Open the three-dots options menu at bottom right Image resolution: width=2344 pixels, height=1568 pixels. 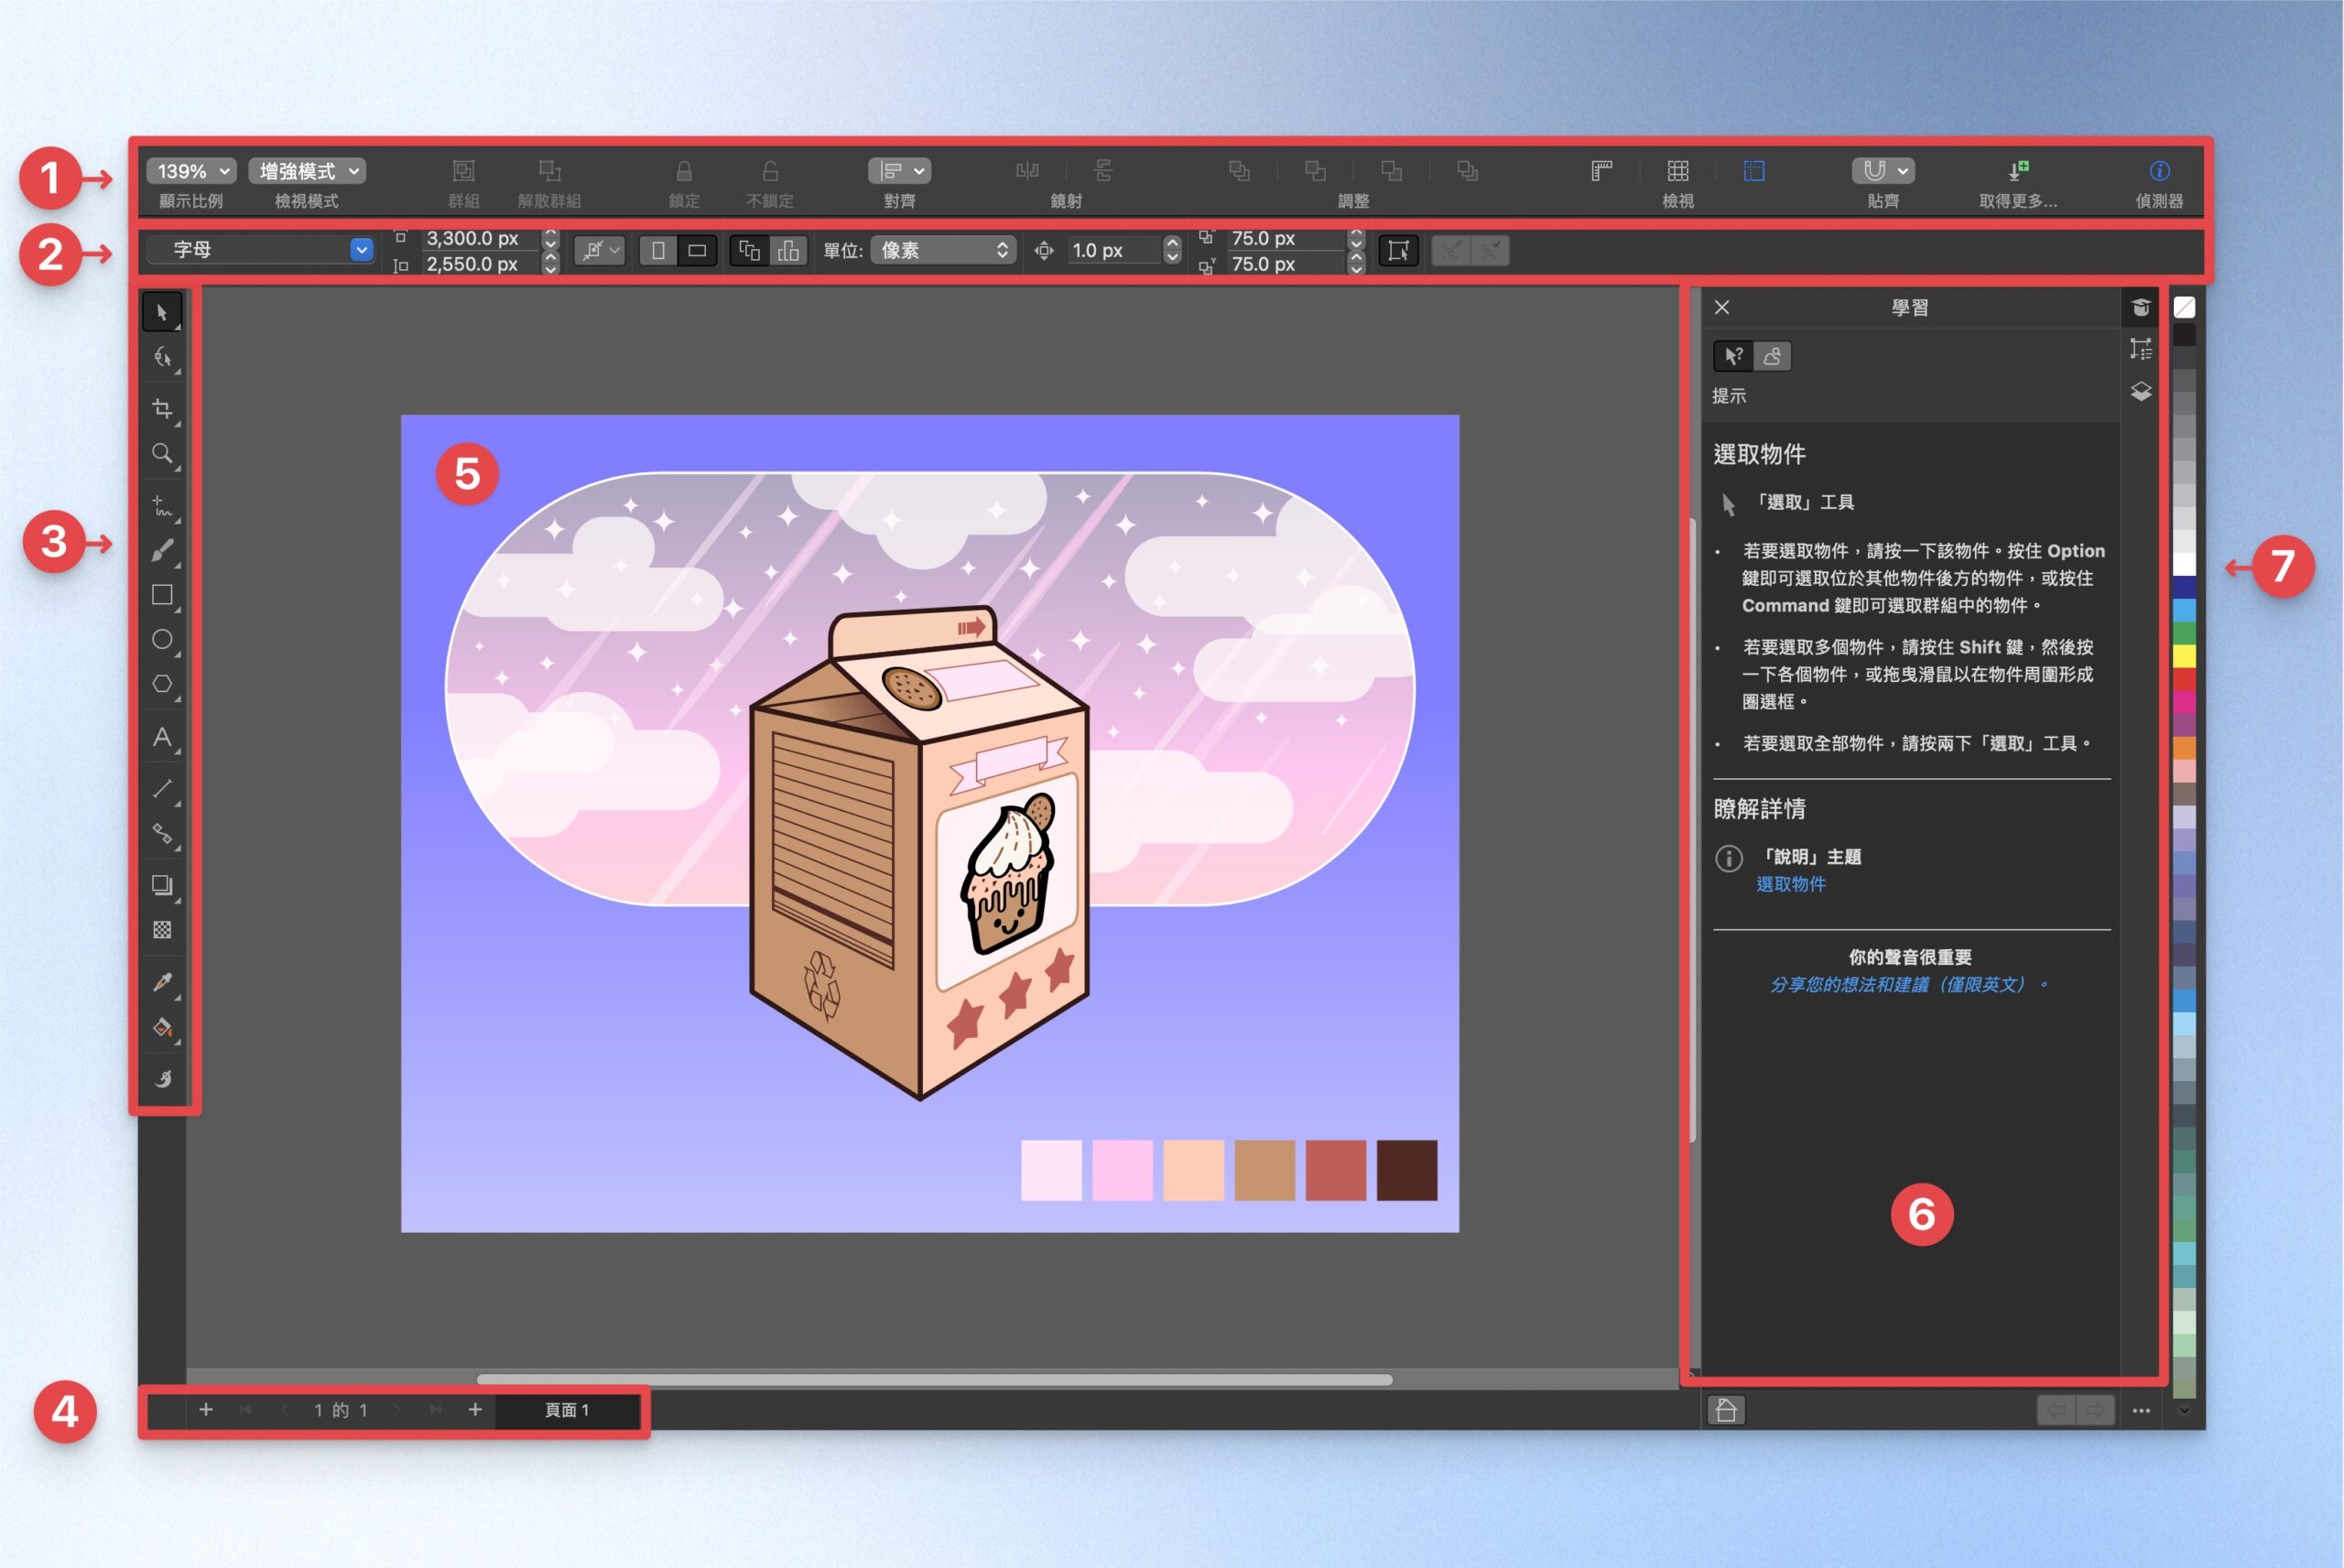point(2141,1411)
